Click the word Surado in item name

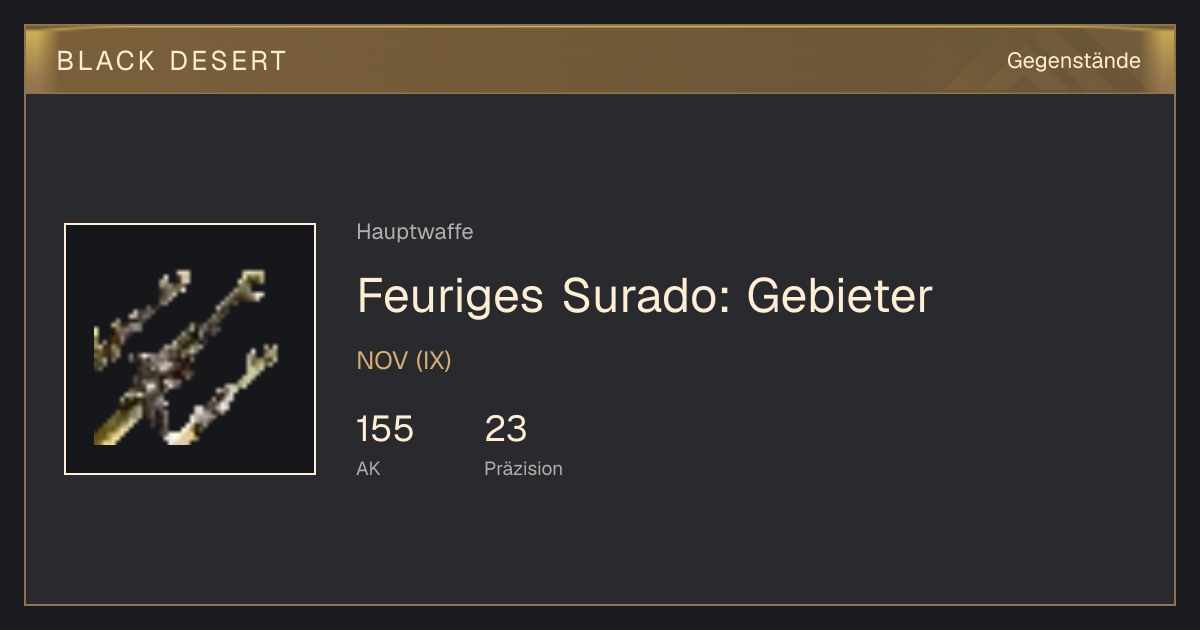click(645, 296)
